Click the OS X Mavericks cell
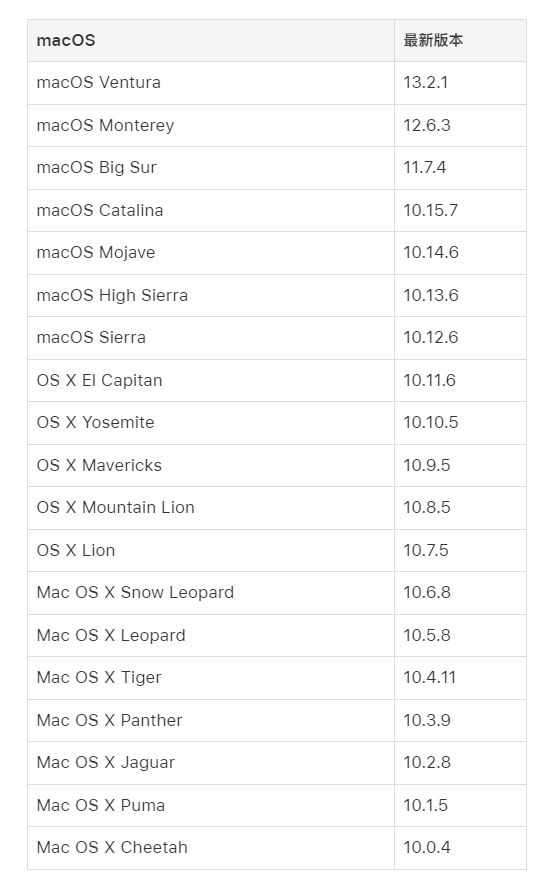The width and height of the screenshot is (543, 878). (210, 465)
